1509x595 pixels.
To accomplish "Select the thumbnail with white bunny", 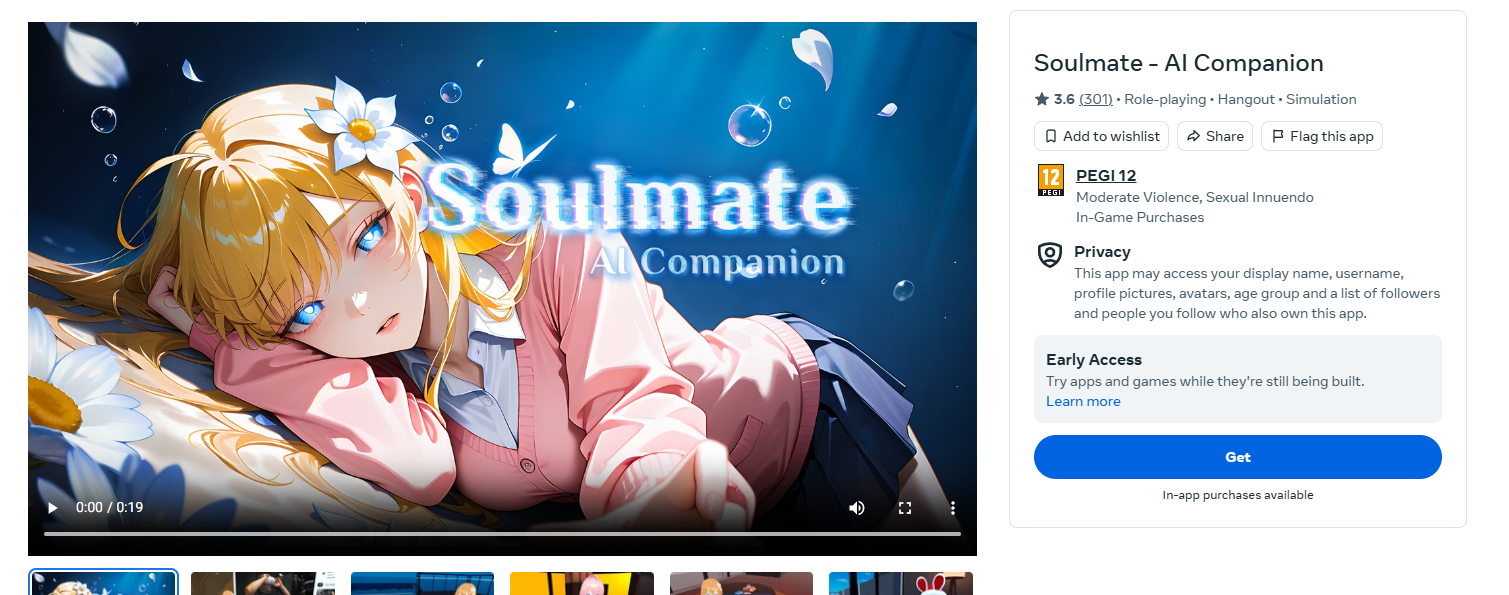I will coord(901,583).
